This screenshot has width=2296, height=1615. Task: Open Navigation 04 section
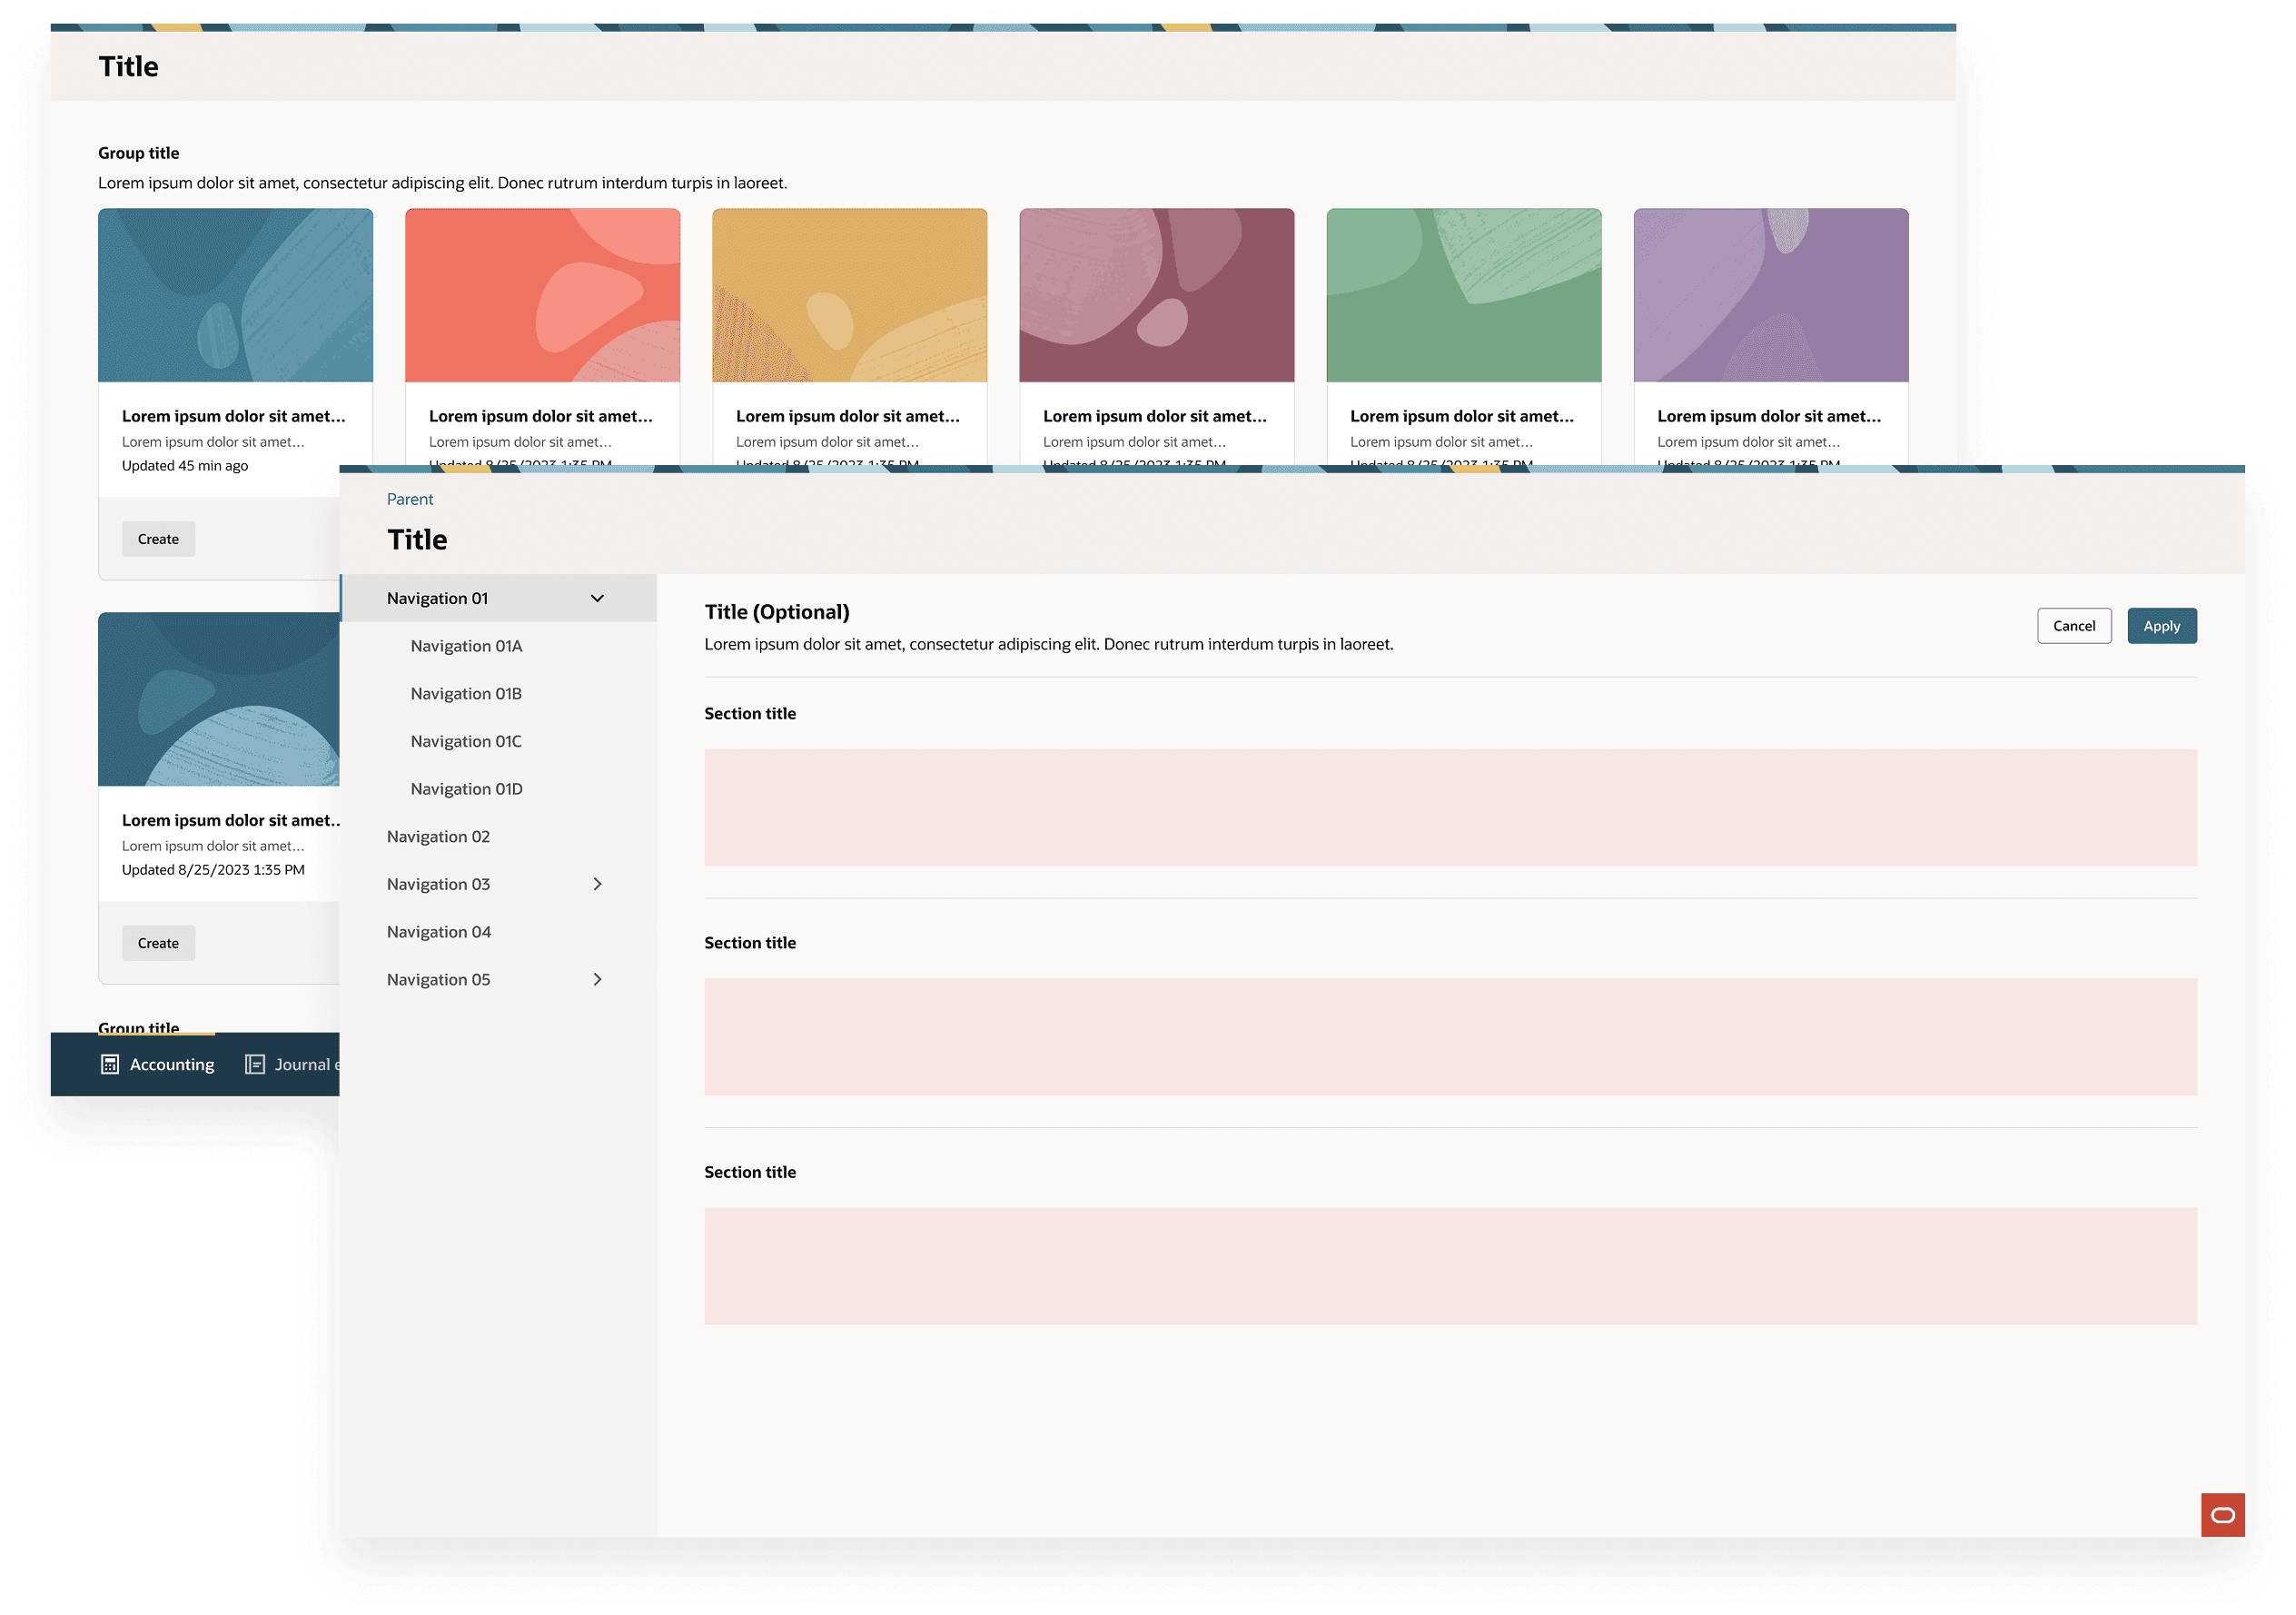coord(438,932)
